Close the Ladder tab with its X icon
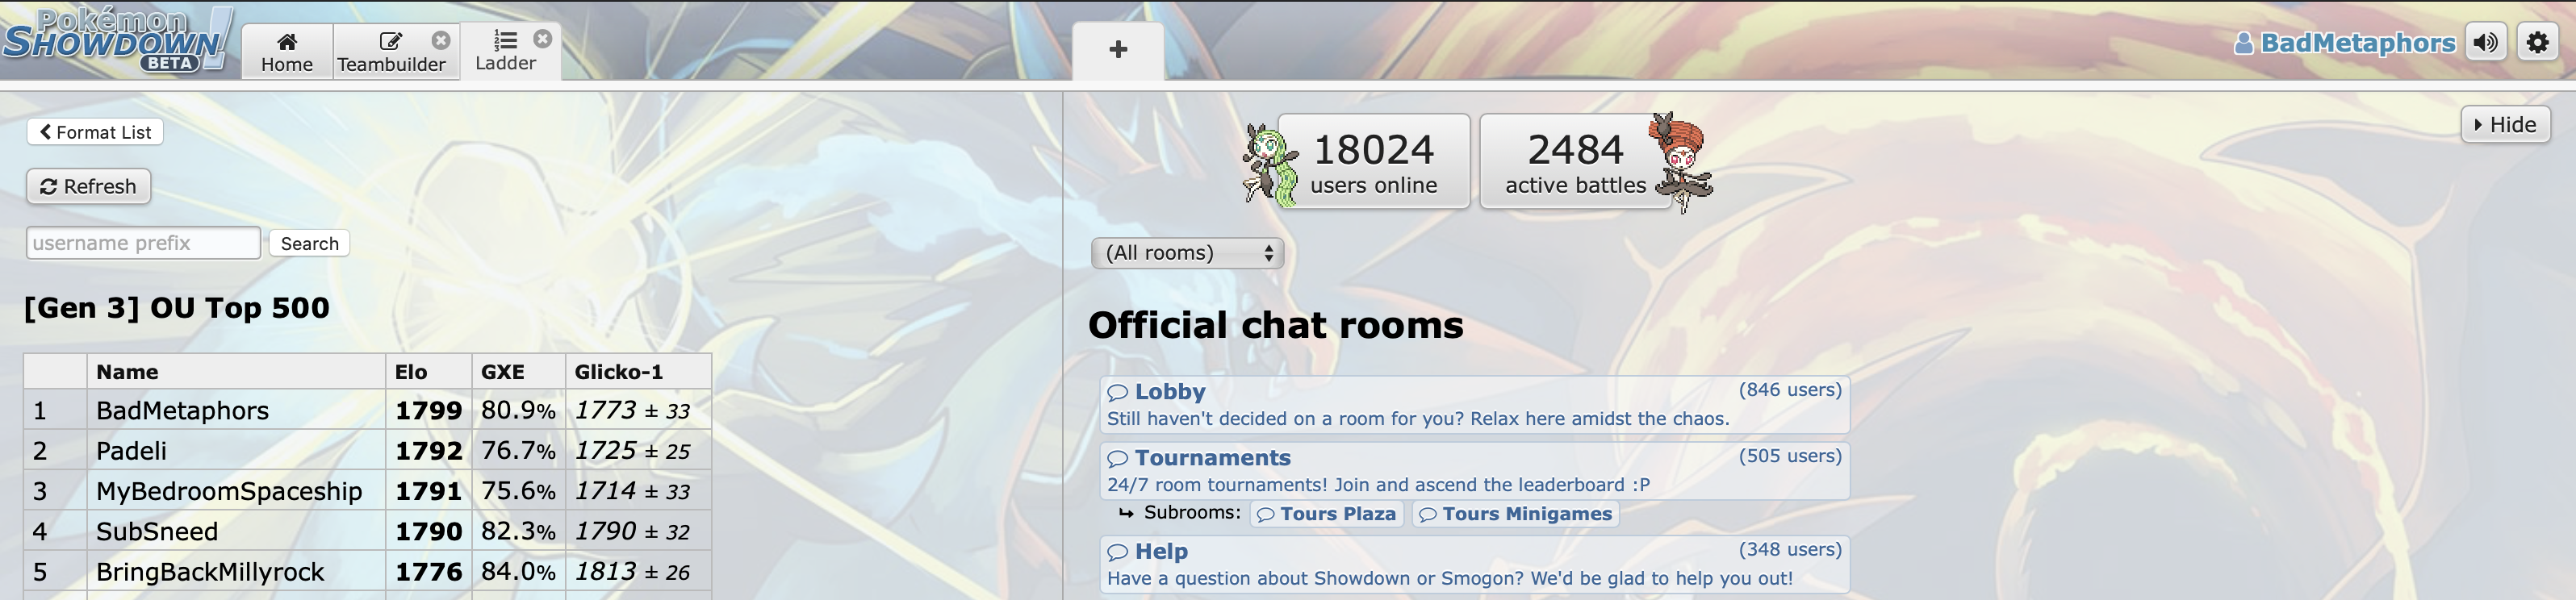The width and height of the screenshot is (2576, 600). coord(543,39)
